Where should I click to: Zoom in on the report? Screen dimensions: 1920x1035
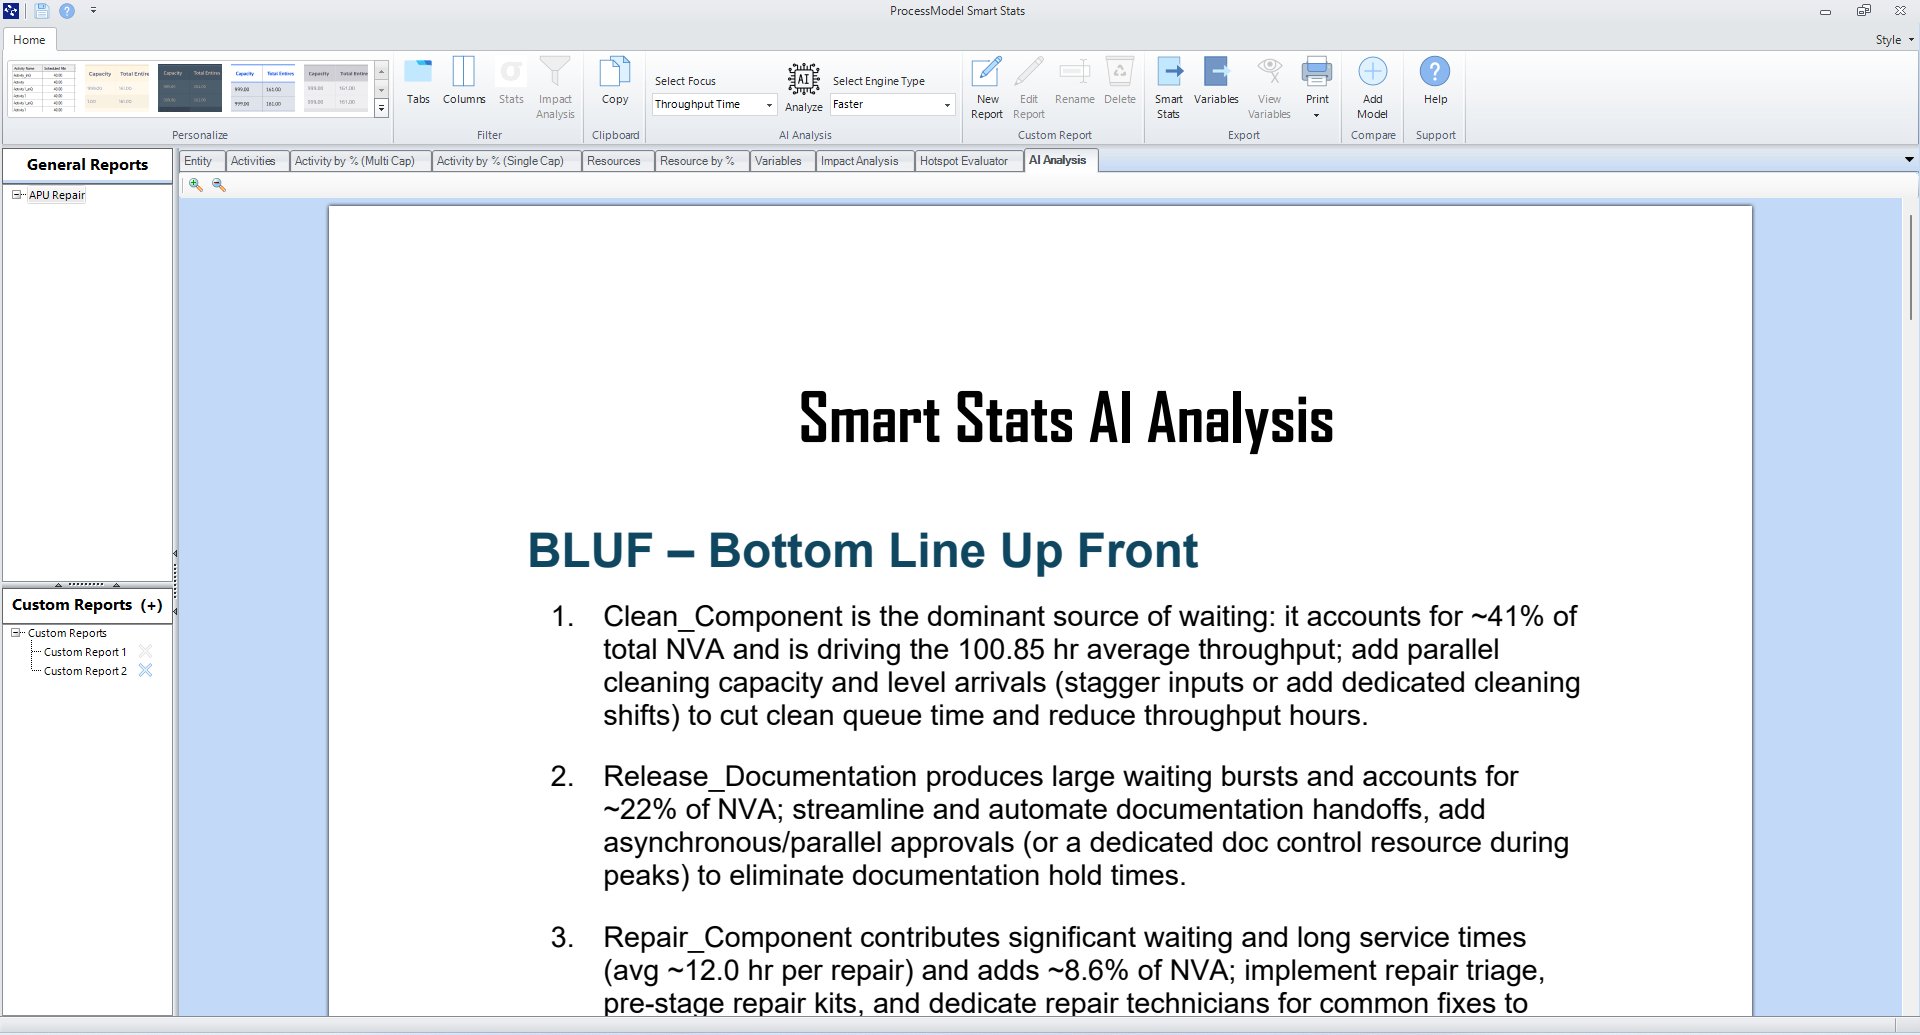196,185
